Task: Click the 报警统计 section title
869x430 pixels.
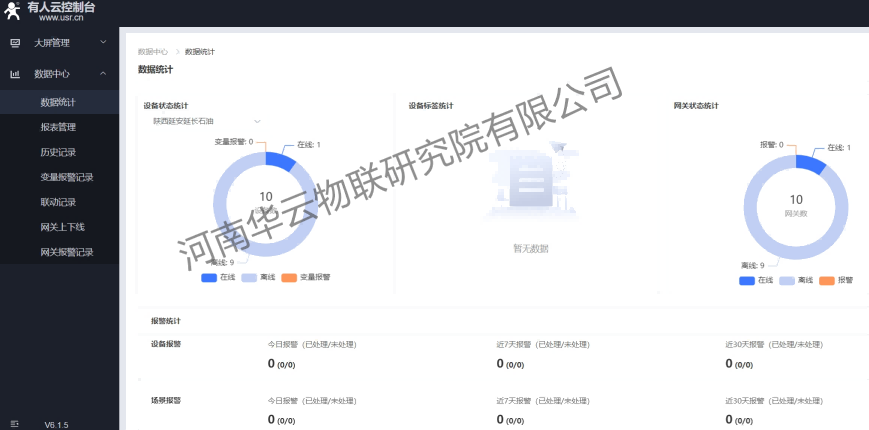Action: tap(166, 321)
